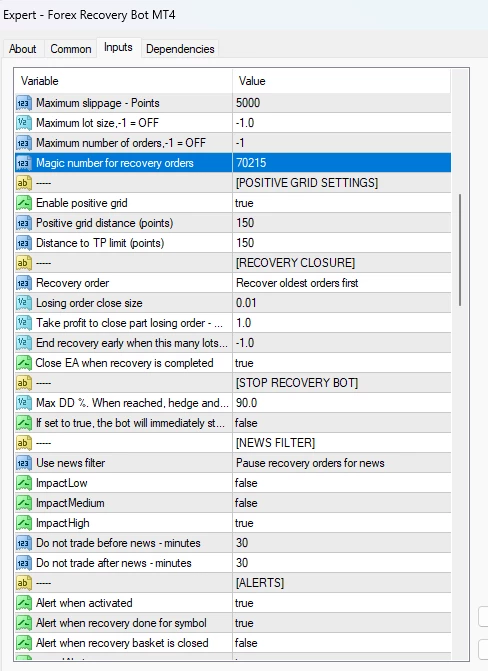488x671 pixels.
Task: Click the vertical scrollbar thumb of the inputs list
Action: (x=460, y=250)
